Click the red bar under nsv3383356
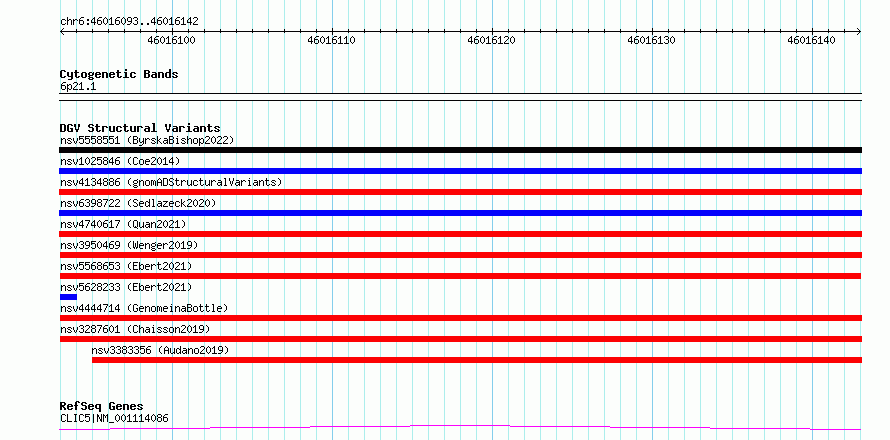This screenshot has width=890, height=440. [x=477, y=360]
